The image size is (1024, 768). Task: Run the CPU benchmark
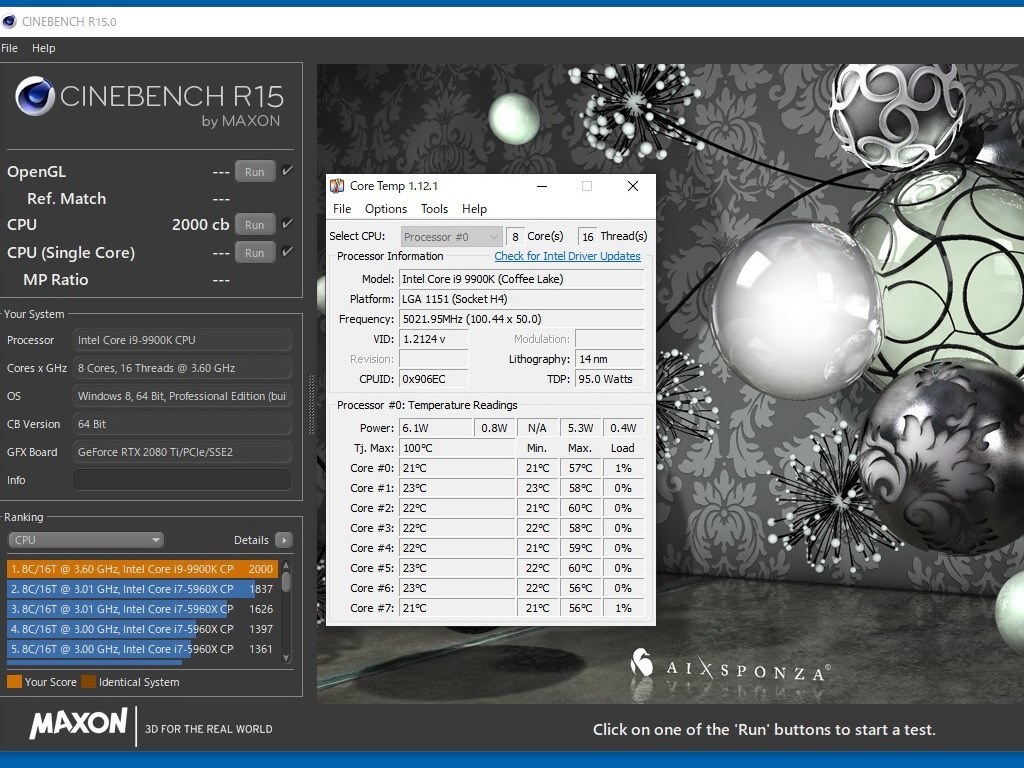[255, 225]
